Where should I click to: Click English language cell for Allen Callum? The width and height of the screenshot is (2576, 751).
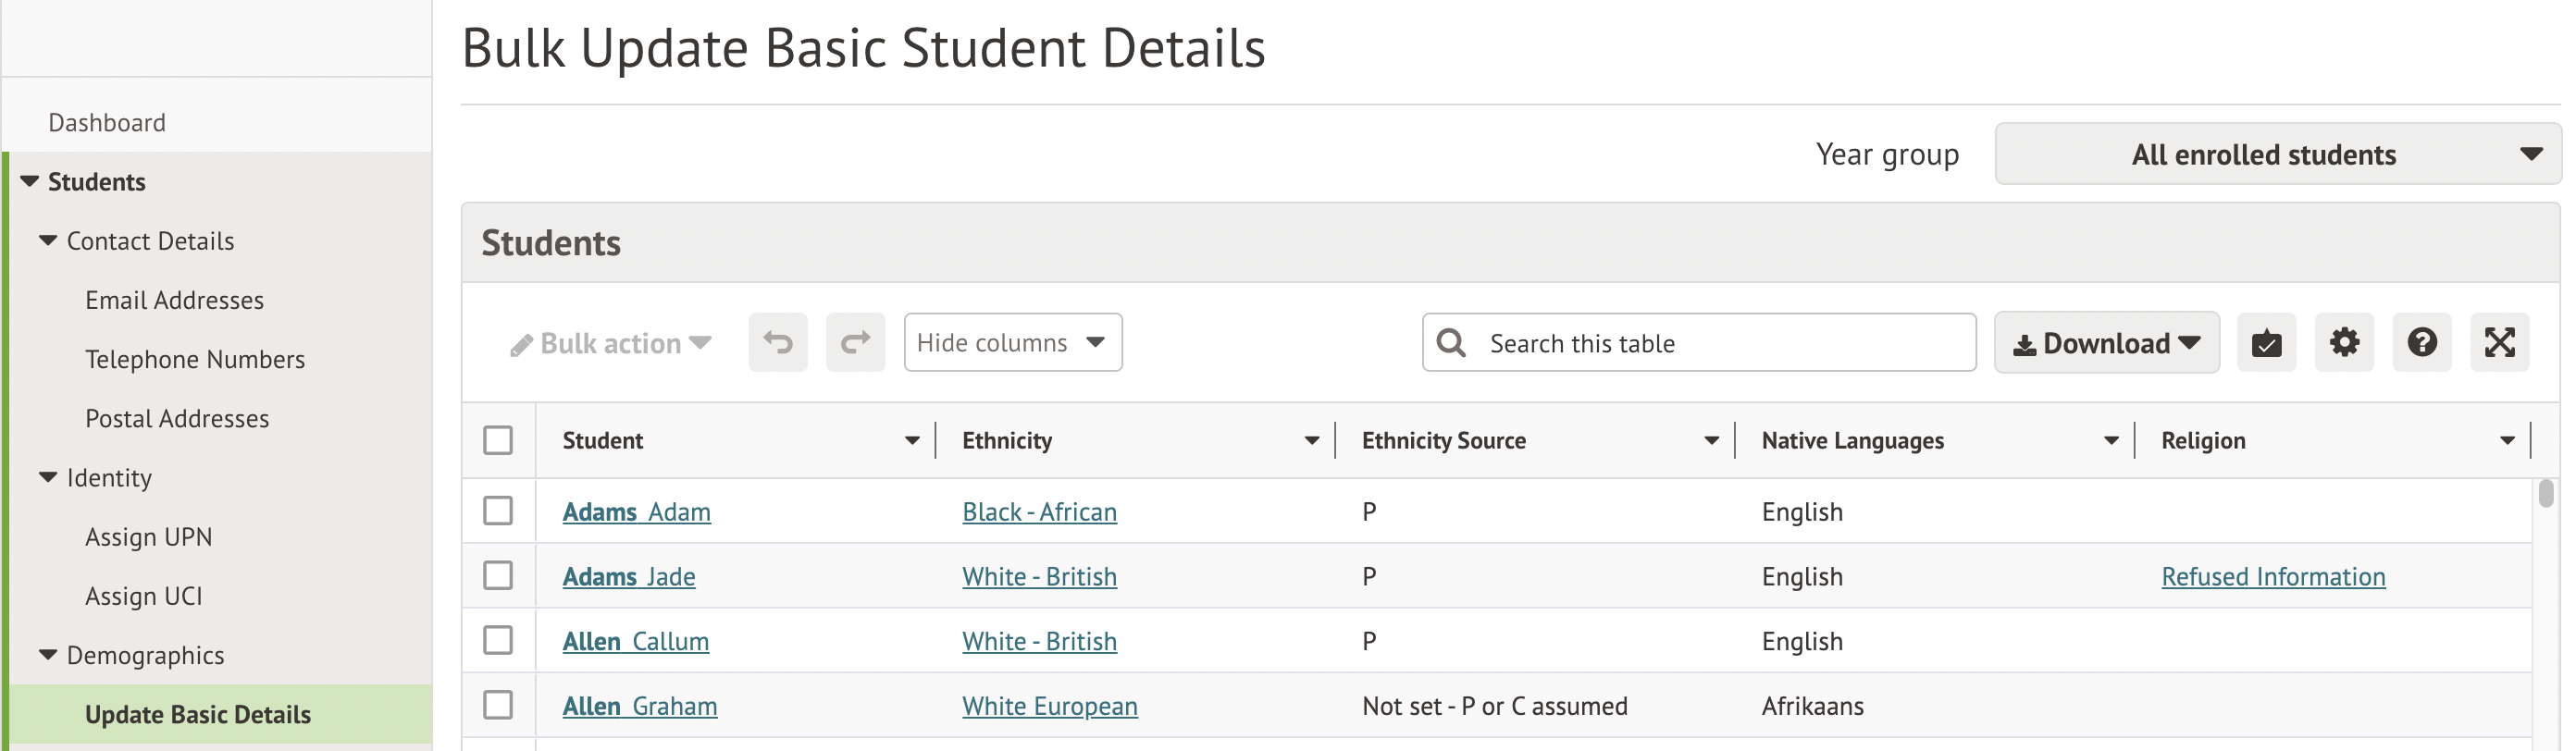(x=1803, y=641)
